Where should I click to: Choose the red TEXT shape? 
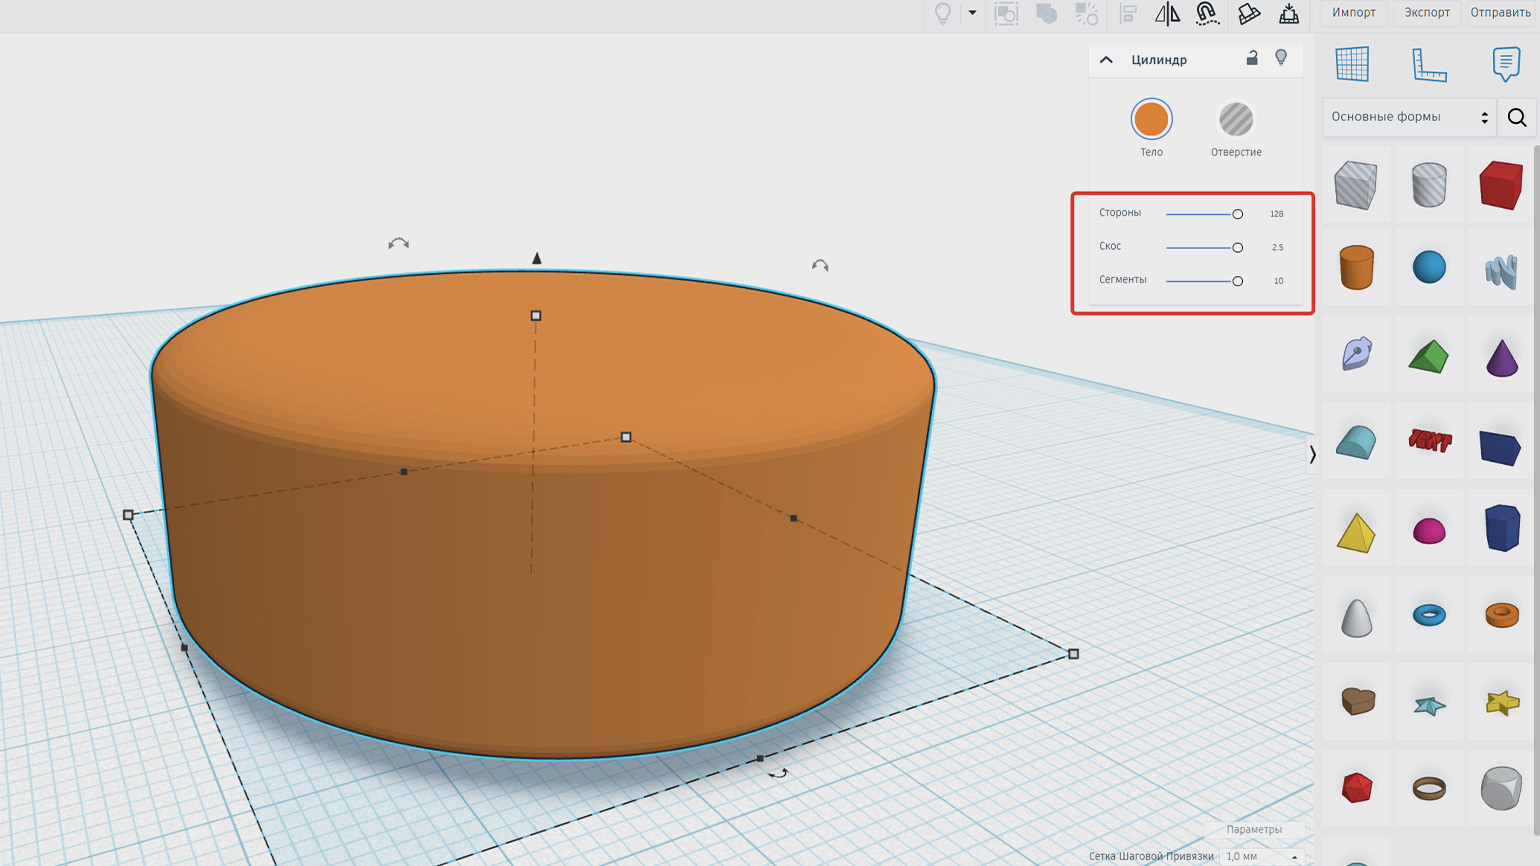(1429, 441)
